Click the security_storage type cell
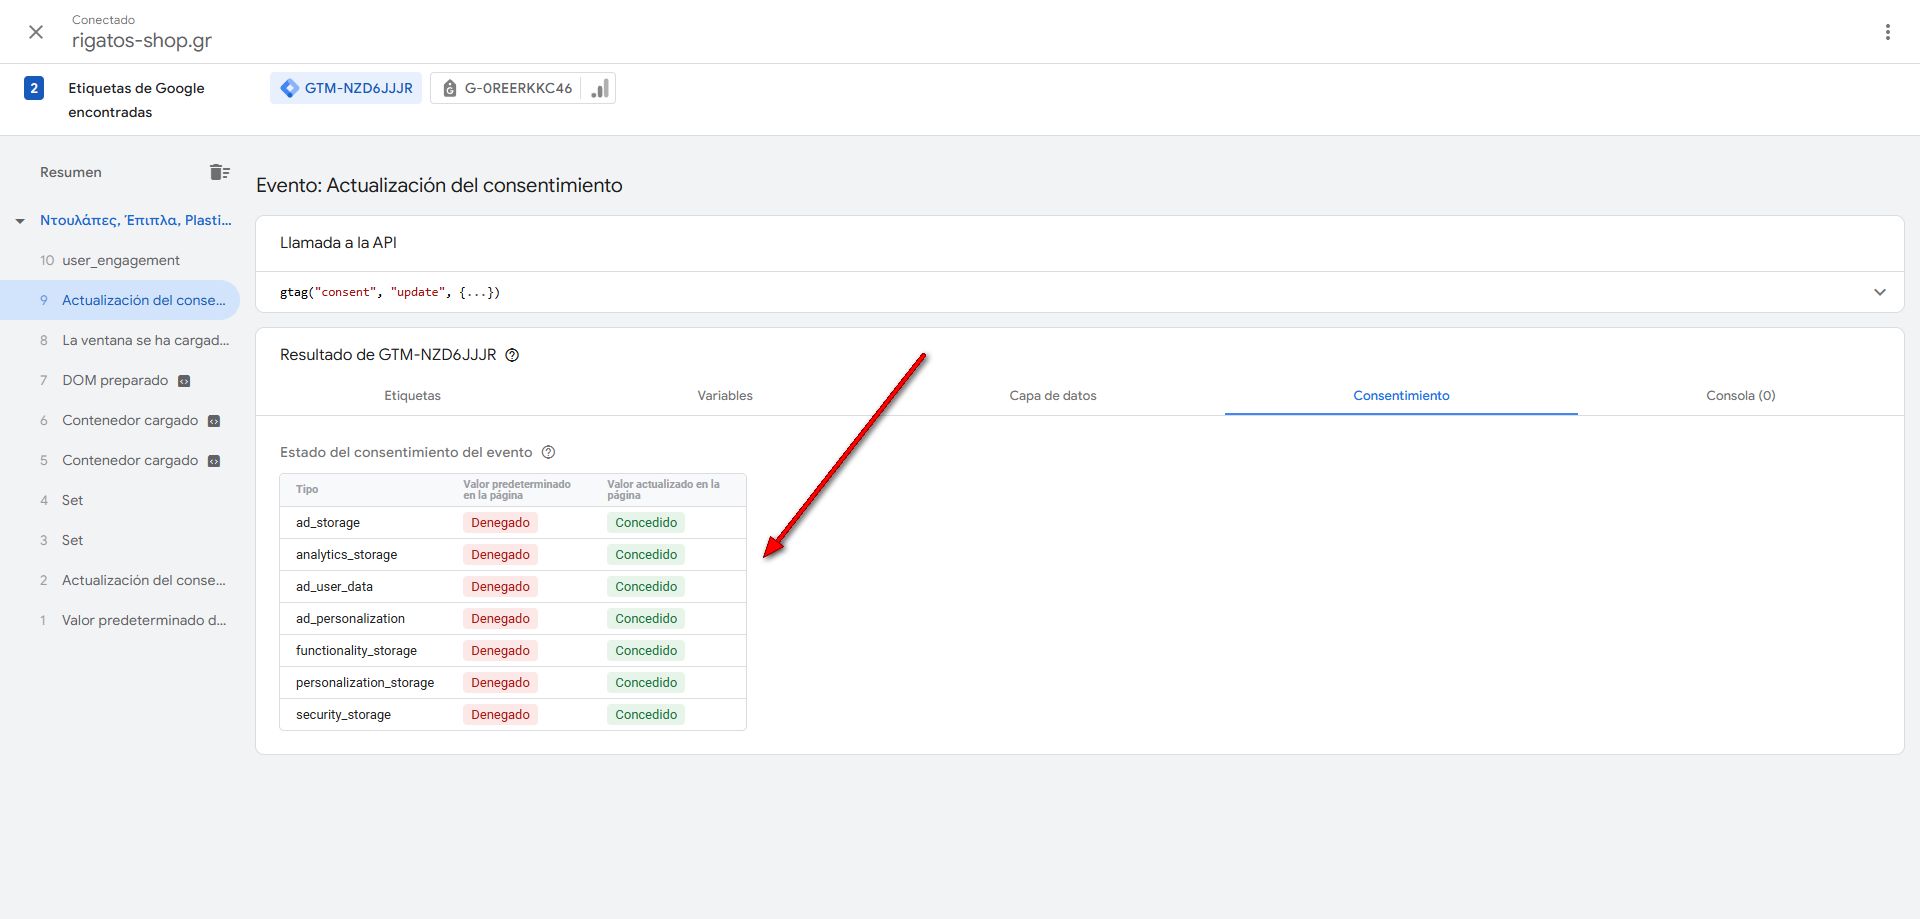The width and height of the screenshot is (1920, 919). click(x=343, y=714)
